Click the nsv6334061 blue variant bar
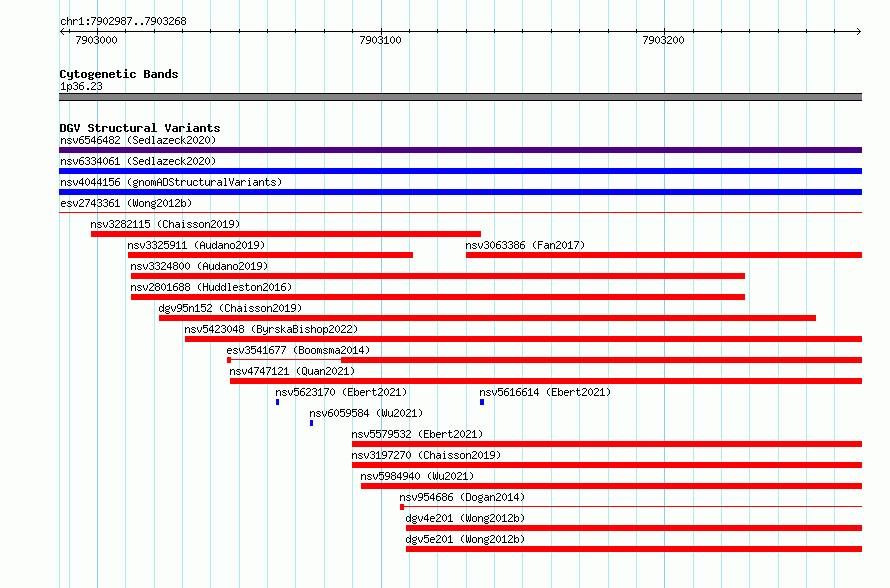This screenshot has height=588, width=890. (460, 171)
